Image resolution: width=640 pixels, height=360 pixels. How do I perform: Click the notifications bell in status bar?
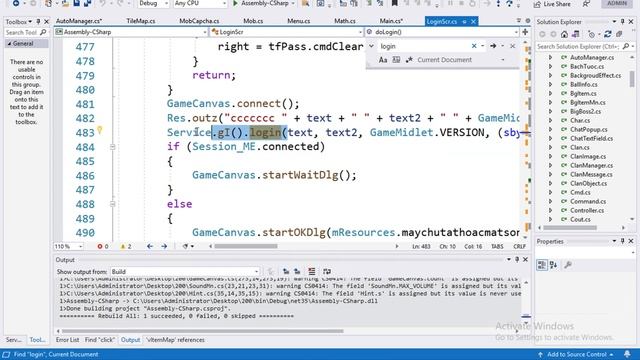click(x=627, y=354)
